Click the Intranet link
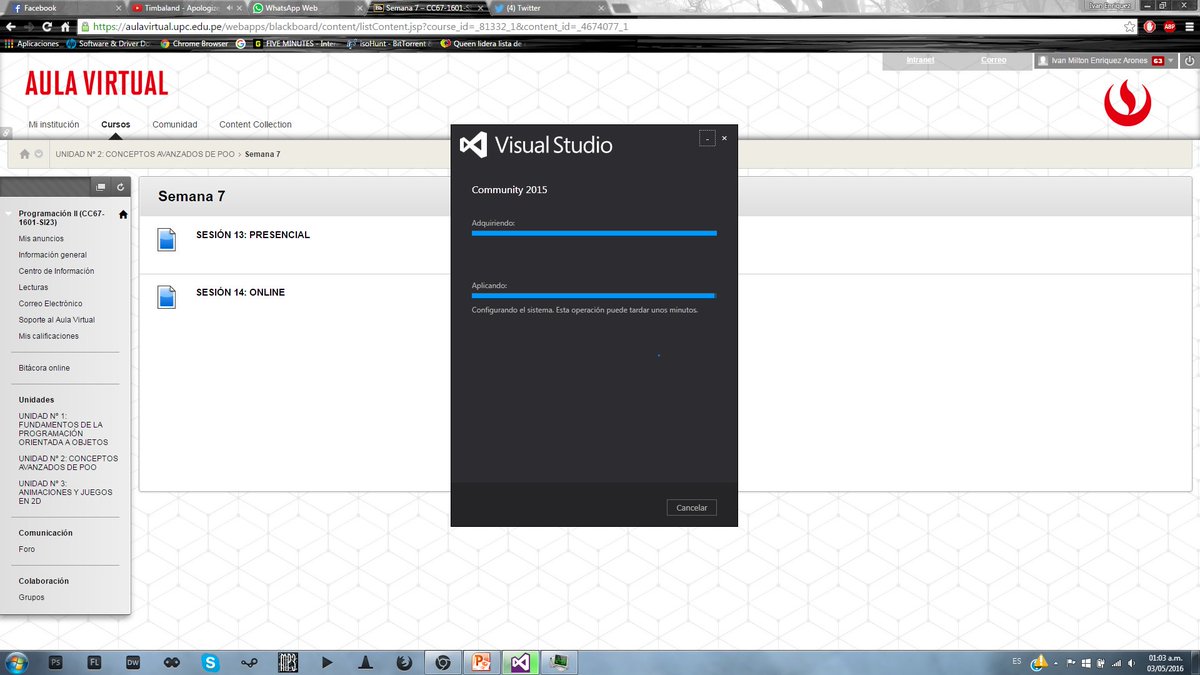The width and height of the screenshot is (1200, 675). click(920, 61)
